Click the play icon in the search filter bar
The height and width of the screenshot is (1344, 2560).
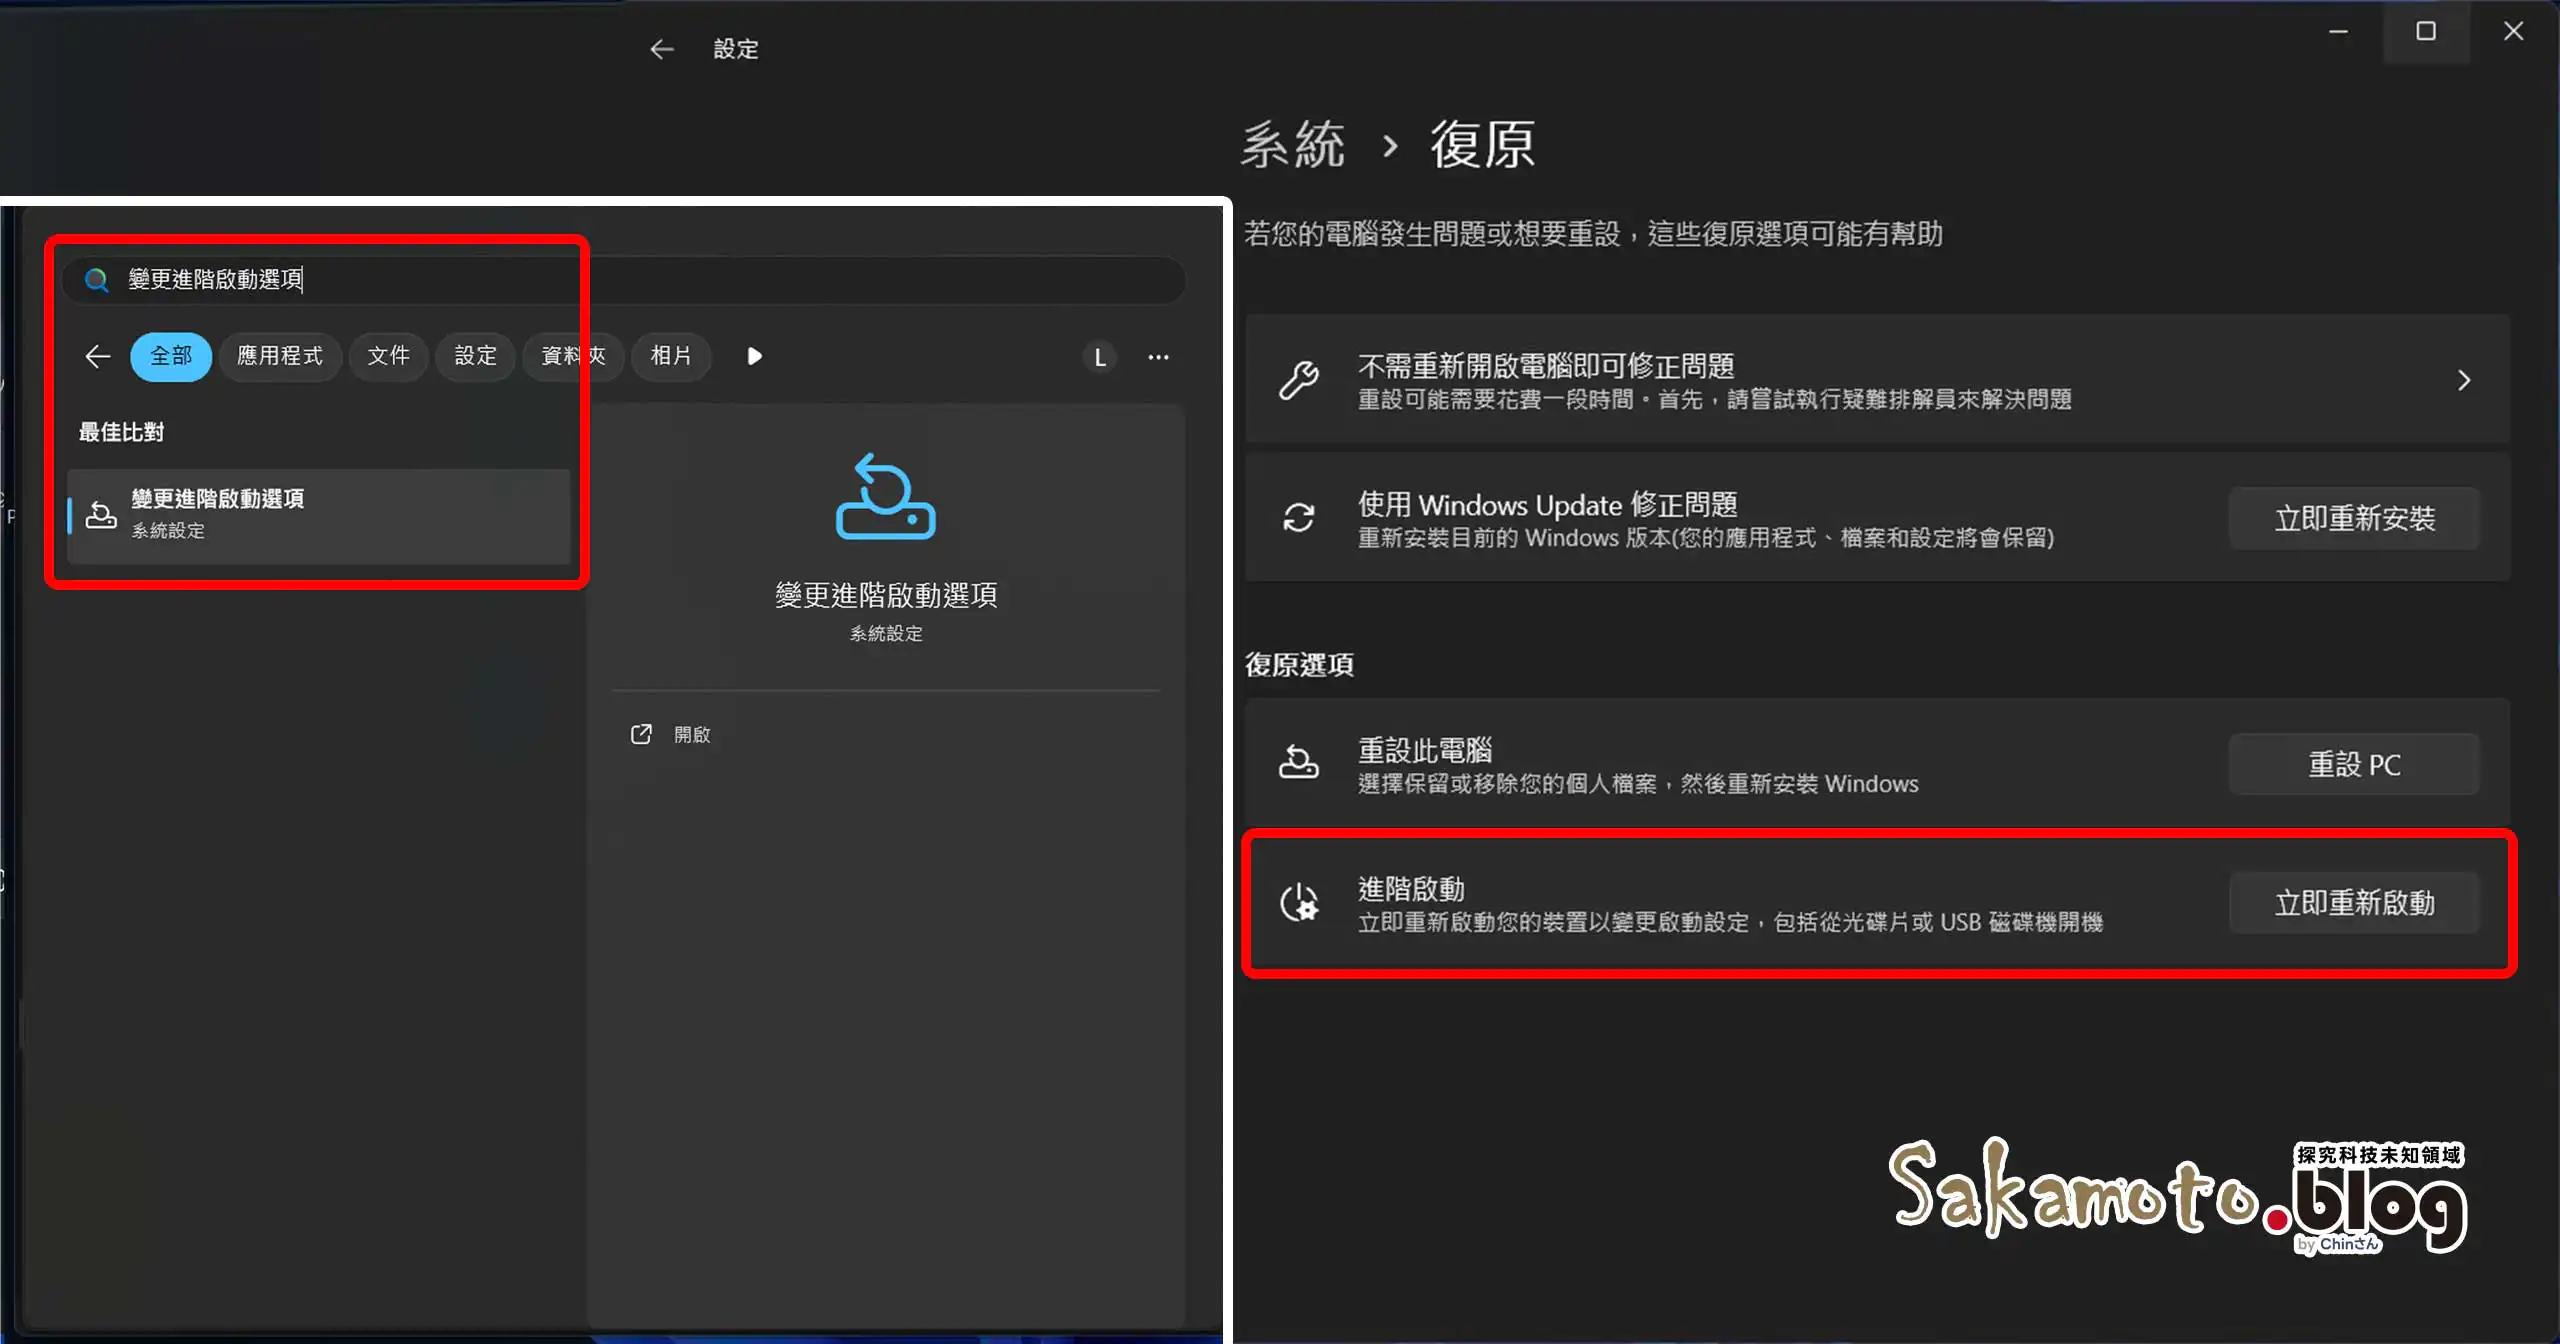pos(753,356)
